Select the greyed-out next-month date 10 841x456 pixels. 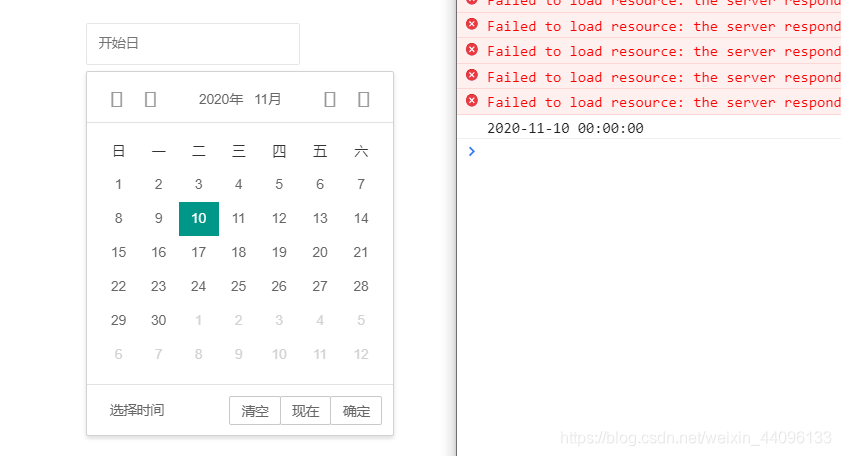pyautogui.click(x=279, y=354)
